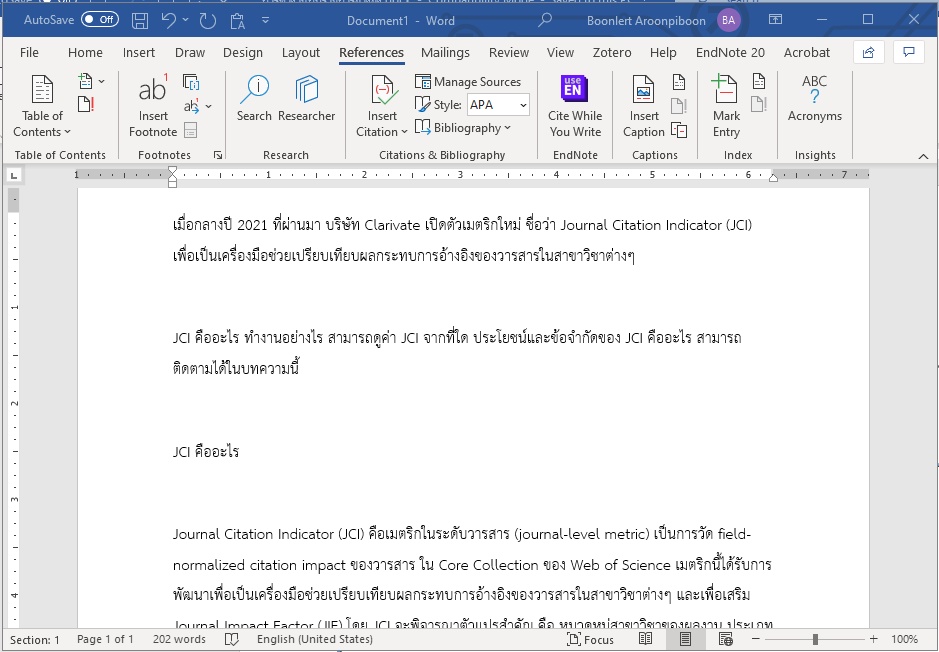Screen dimensions: 939x652
Task: Open Ribbon Display Options icon
Action: [x=775, y=20]
